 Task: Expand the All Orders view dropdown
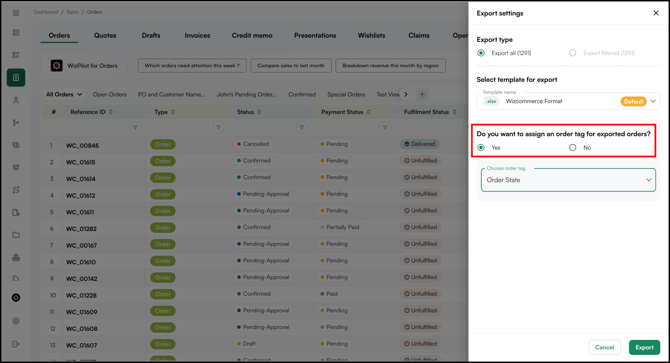[x=64, y=94]
